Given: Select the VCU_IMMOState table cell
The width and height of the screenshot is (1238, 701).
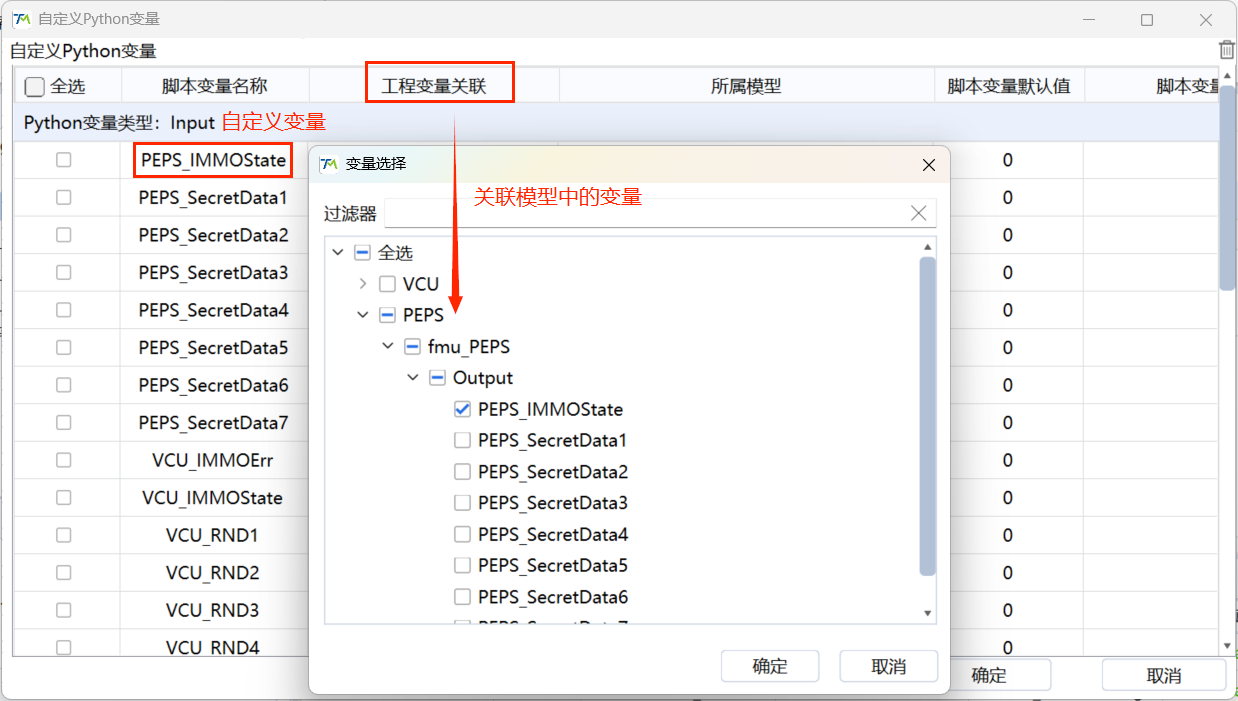Looking at the screenshot, I should [x=213, y=497].
